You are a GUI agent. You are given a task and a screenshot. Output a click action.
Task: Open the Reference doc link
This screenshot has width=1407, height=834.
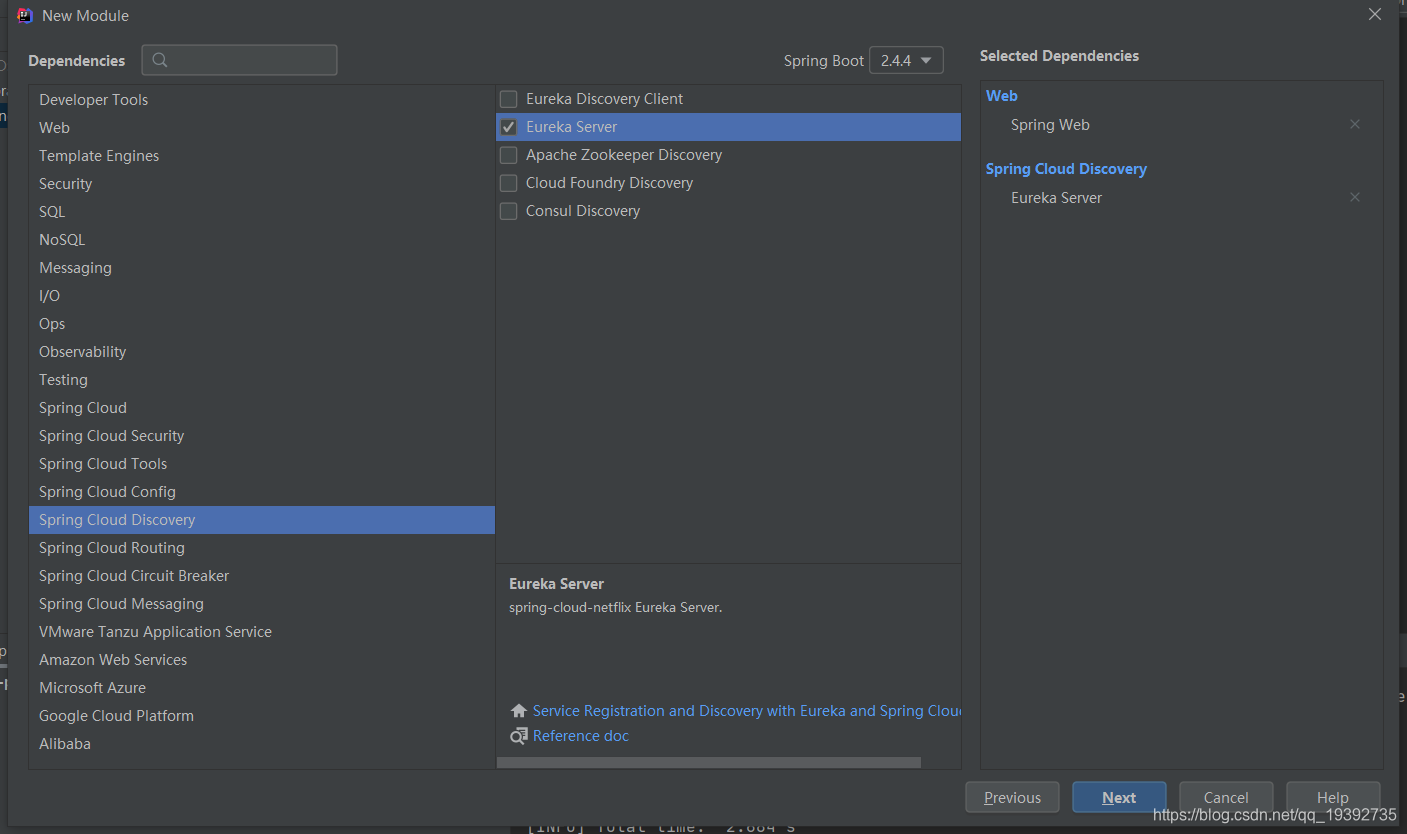point(581,736)
